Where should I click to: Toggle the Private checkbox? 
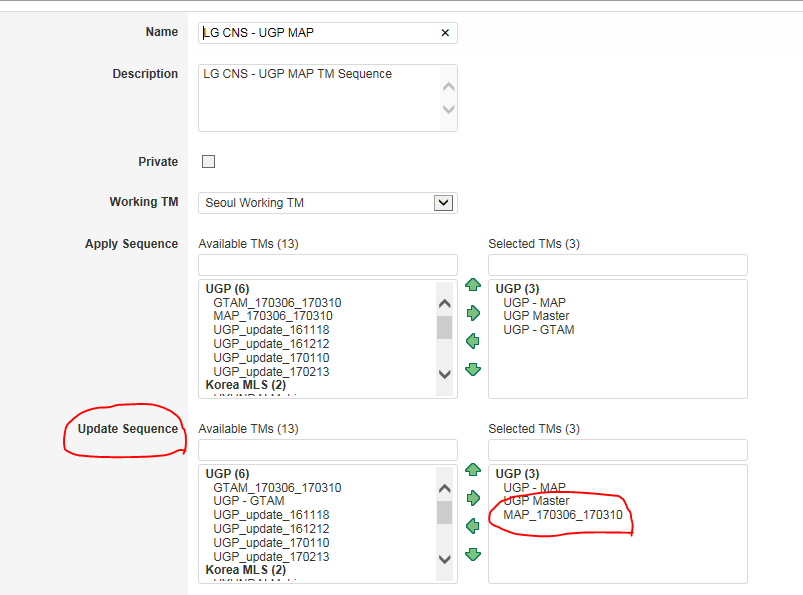[209, 162]
